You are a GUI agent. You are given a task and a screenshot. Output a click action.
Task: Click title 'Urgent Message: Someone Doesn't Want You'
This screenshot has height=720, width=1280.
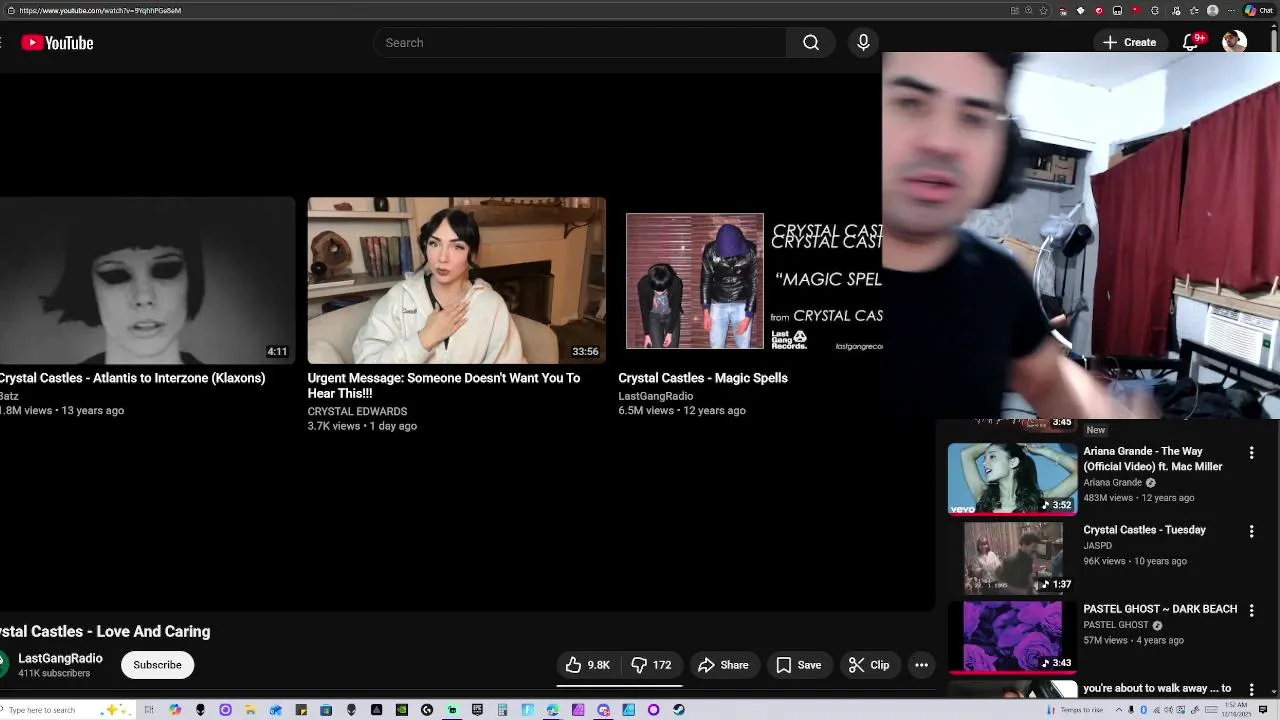[x=444, y=386]
